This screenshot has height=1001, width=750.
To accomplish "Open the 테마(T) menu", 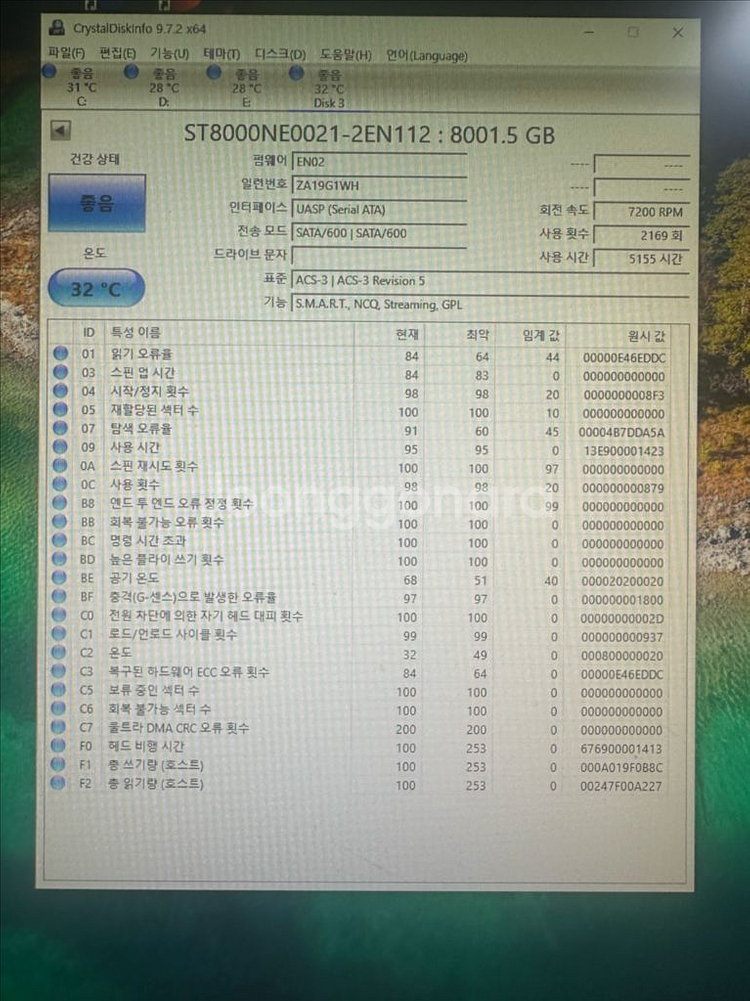I will pos(221,54).
